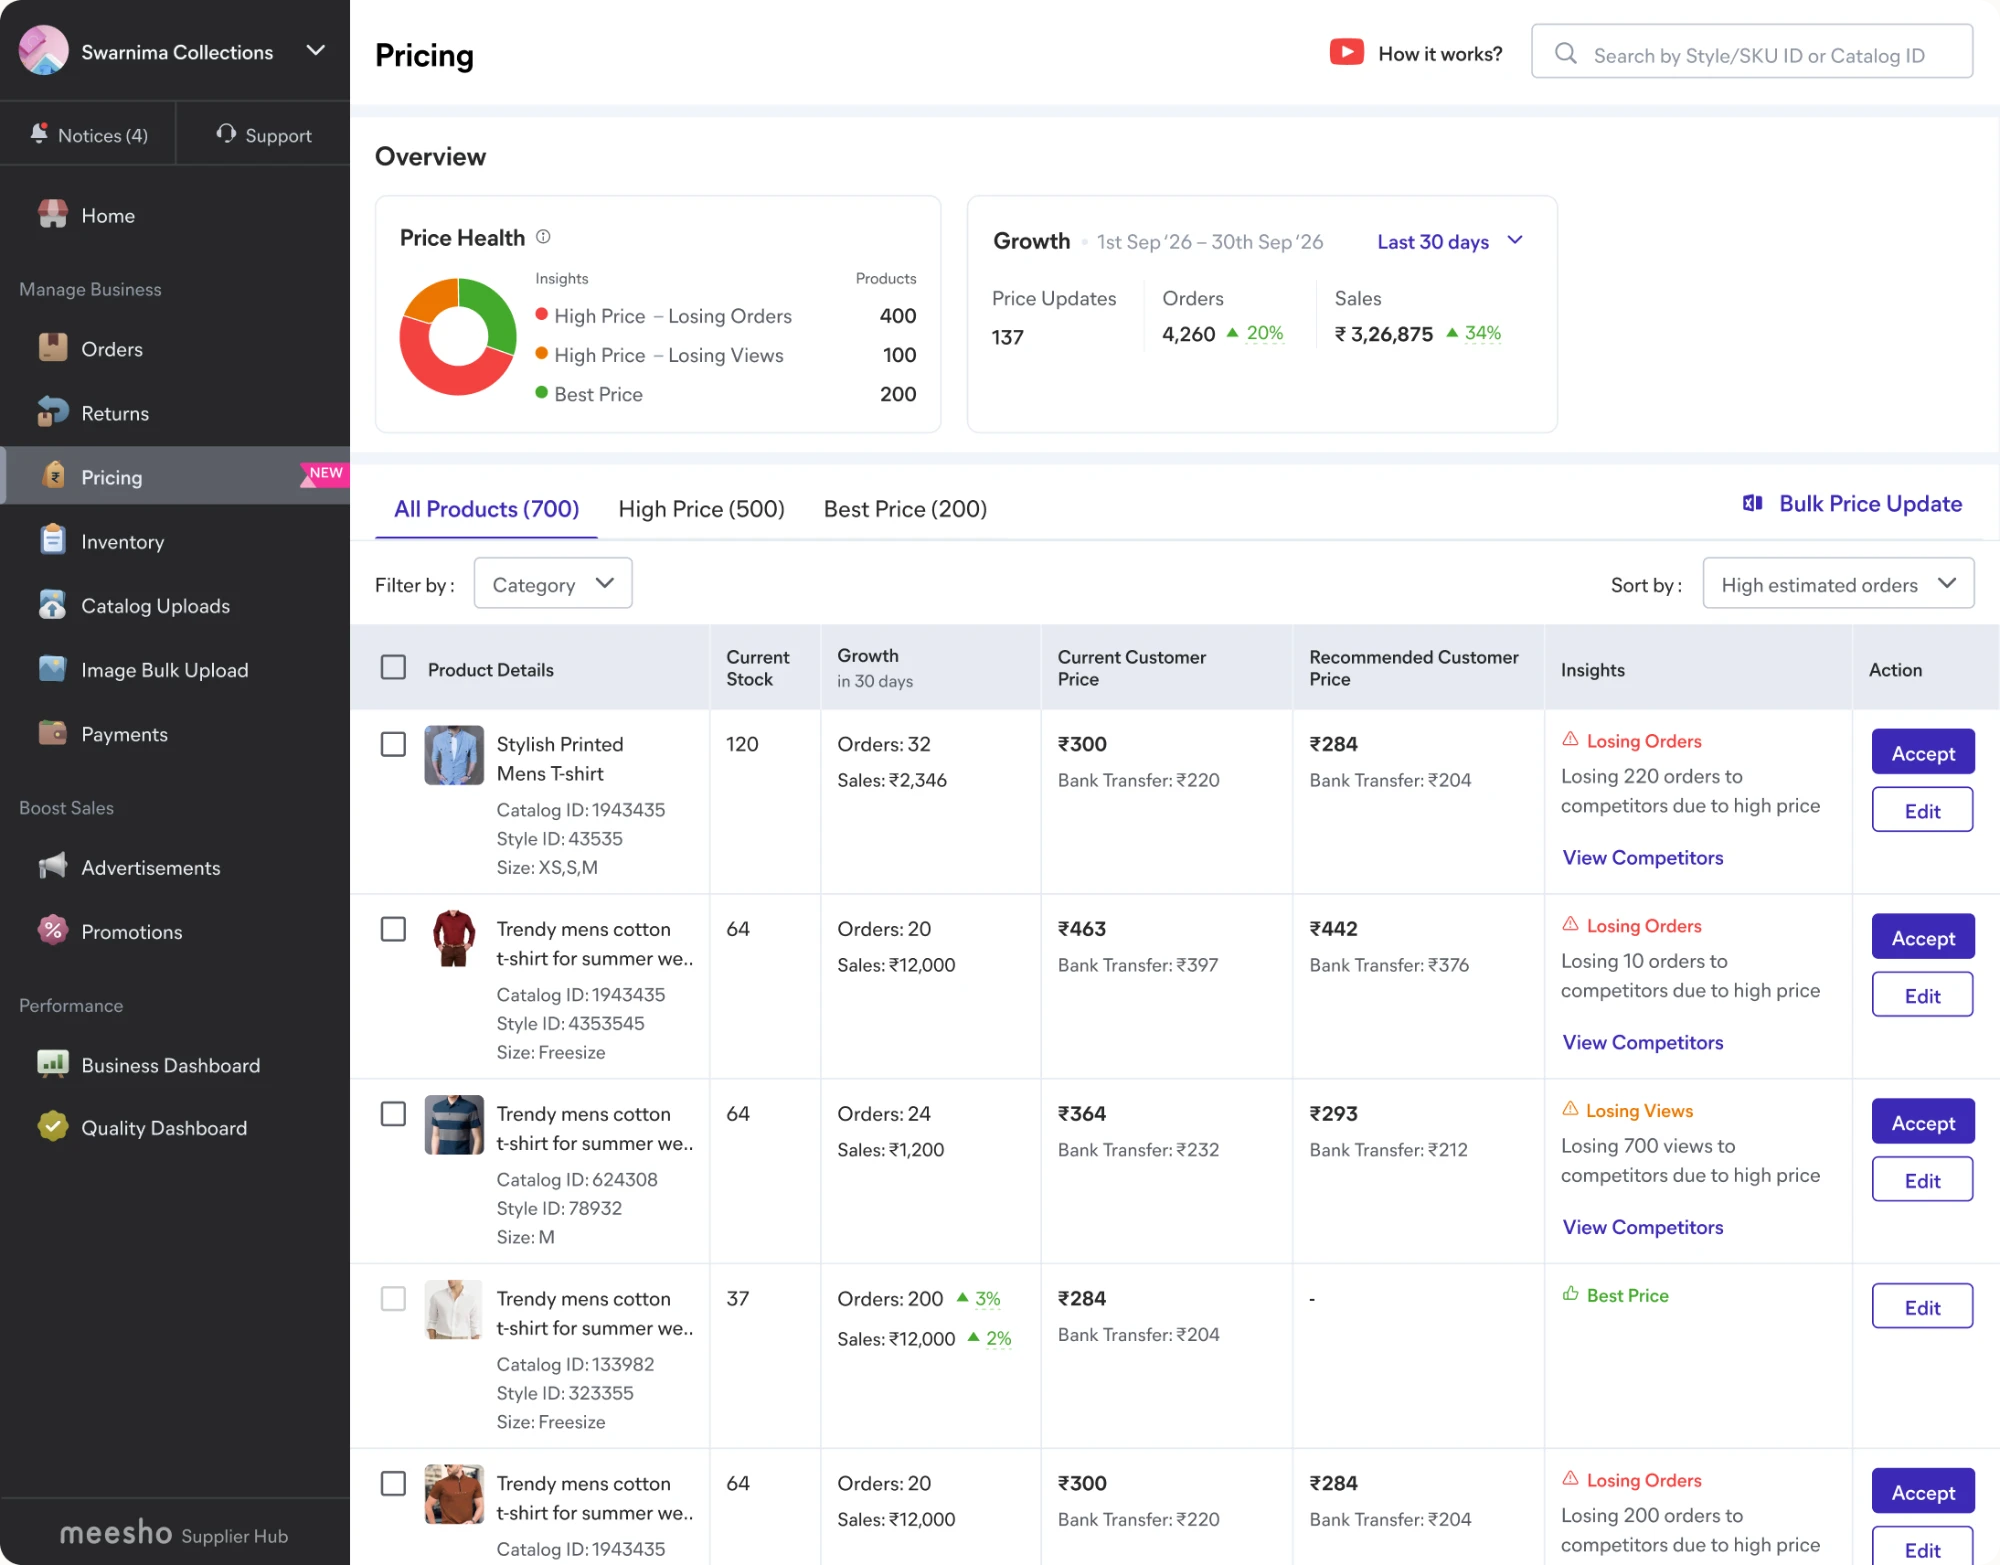Open Home via its shop icon
The image size is (2000, 1565).
52,215
